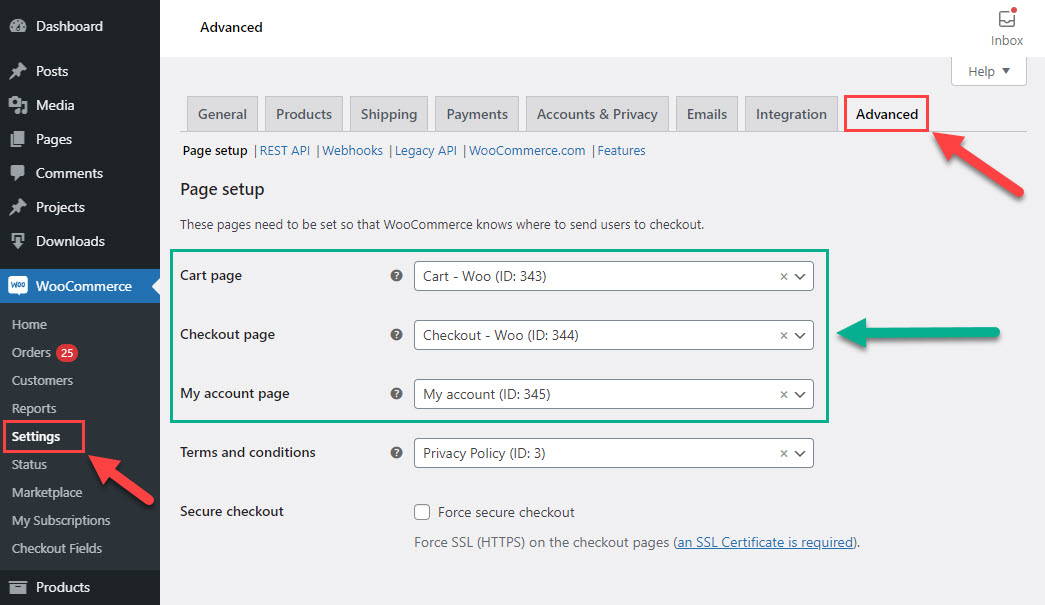Switch to the Shipping tab
The image size is (1045, 605).
pos(389,114)
